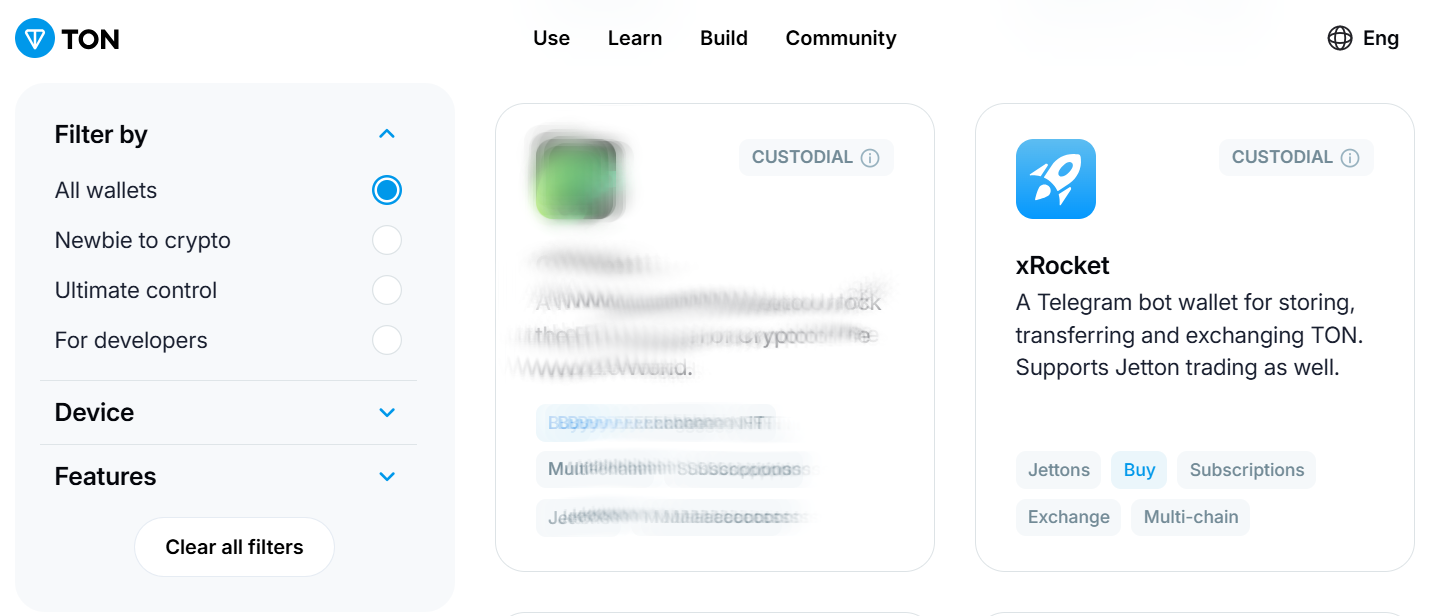Click the blurred green wallet icon
The height and width of the screenshot is (616, 1436).
click(x=576, y=179)
